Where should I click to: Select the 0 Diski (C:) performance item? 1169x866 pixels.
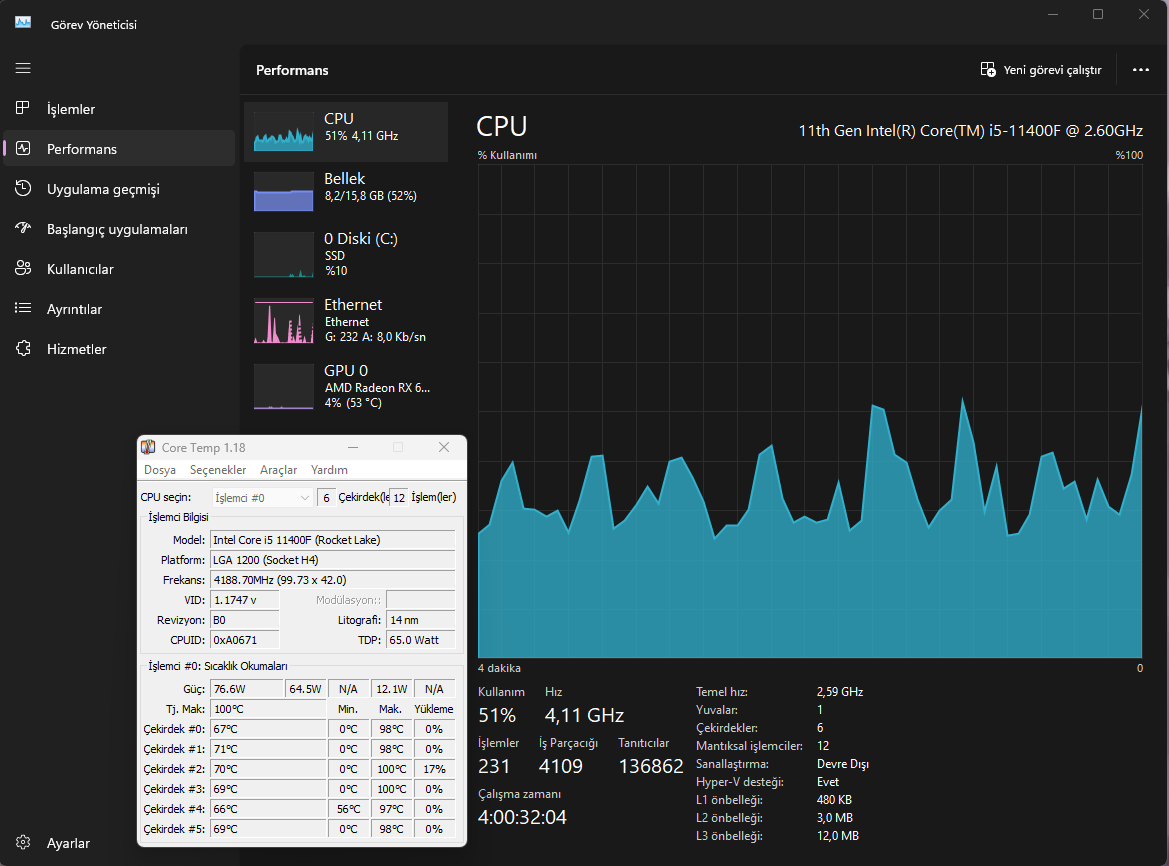[x=346, y=255]
